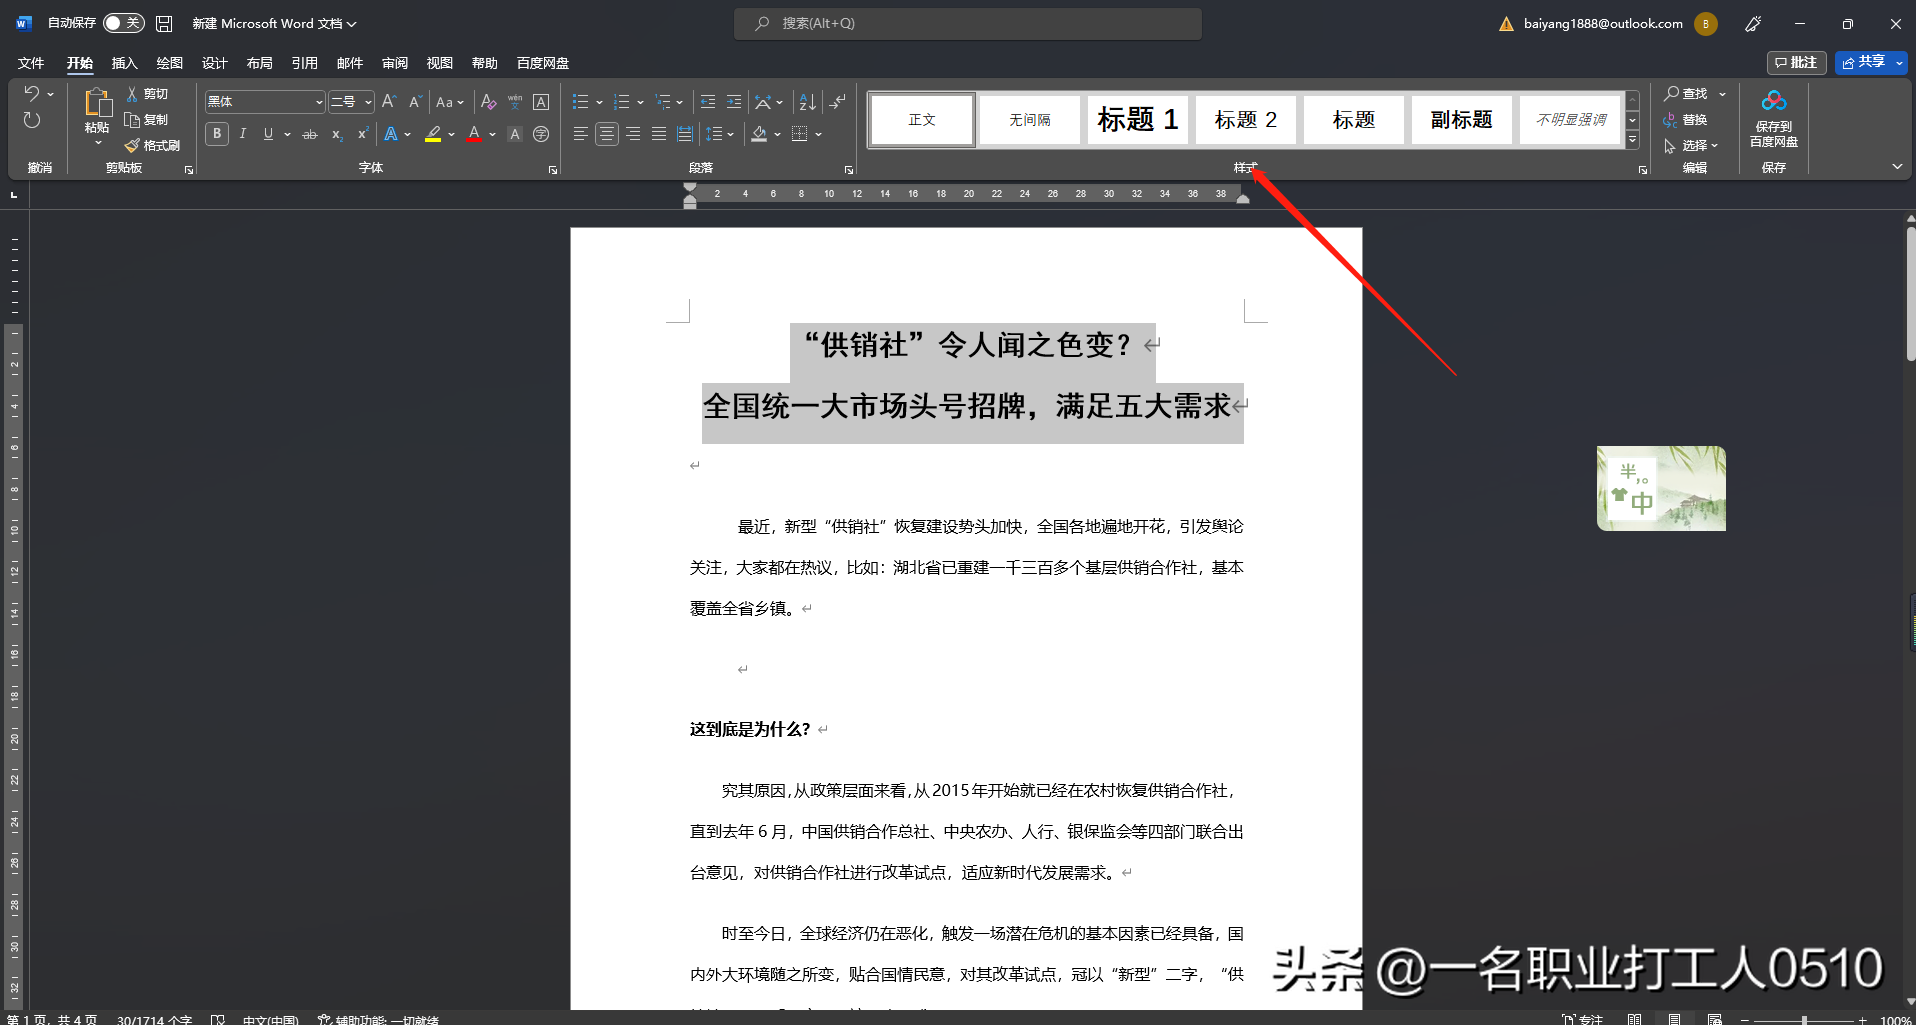The width and height of the screenshot is (1916, 1025).
Task: Toggle Italic formatting
Action: [x=243, y=134]
